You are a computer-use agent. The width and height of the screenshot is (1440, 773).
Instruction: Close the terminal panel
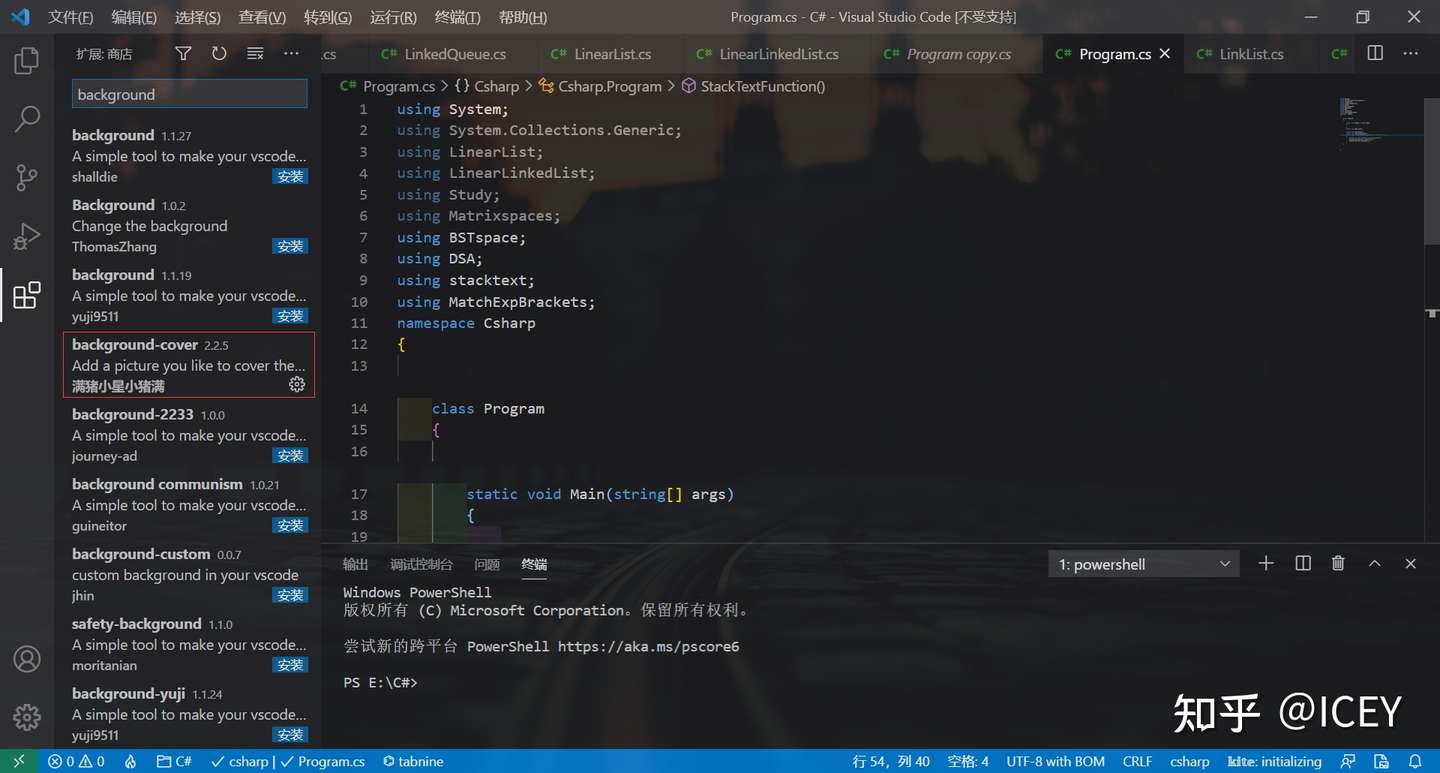(1411, 564)
